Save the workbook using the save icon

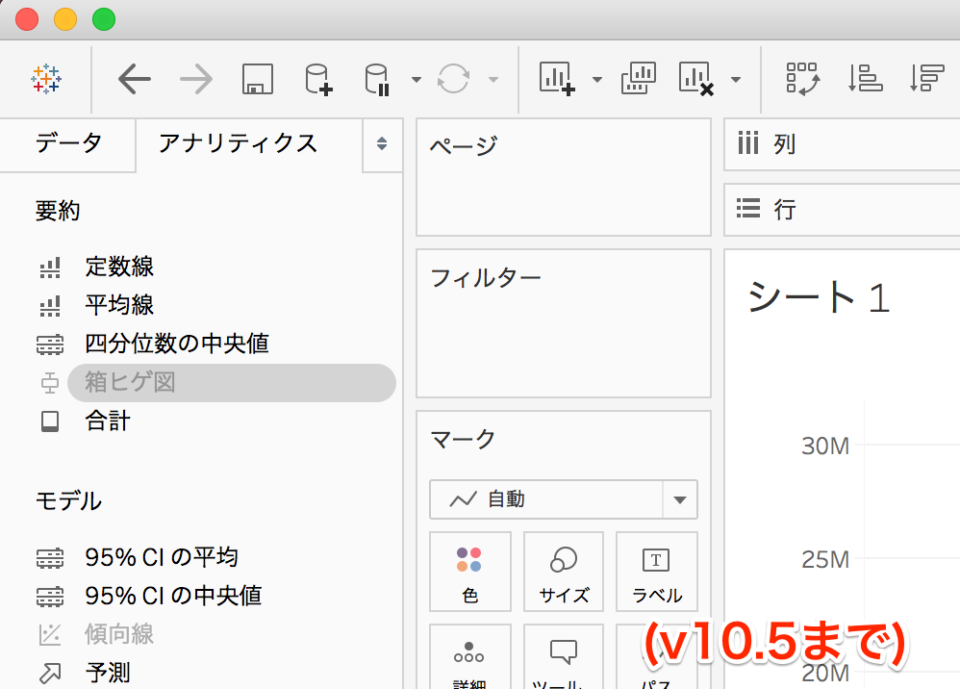point(256,78)
